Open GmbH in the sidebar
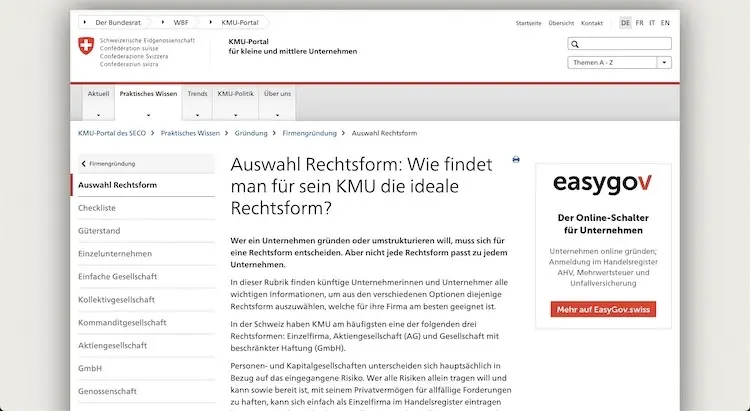 tap(90, 368)
